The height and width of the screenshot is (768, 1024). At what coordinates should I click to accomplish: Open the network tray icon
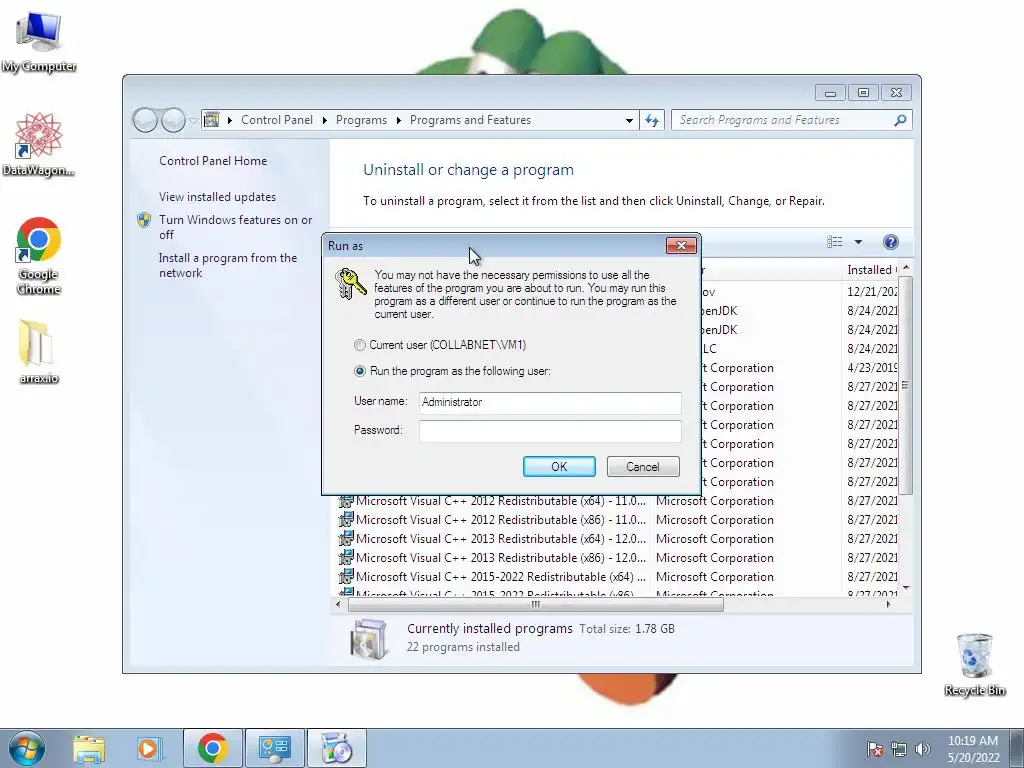point(899,749)
